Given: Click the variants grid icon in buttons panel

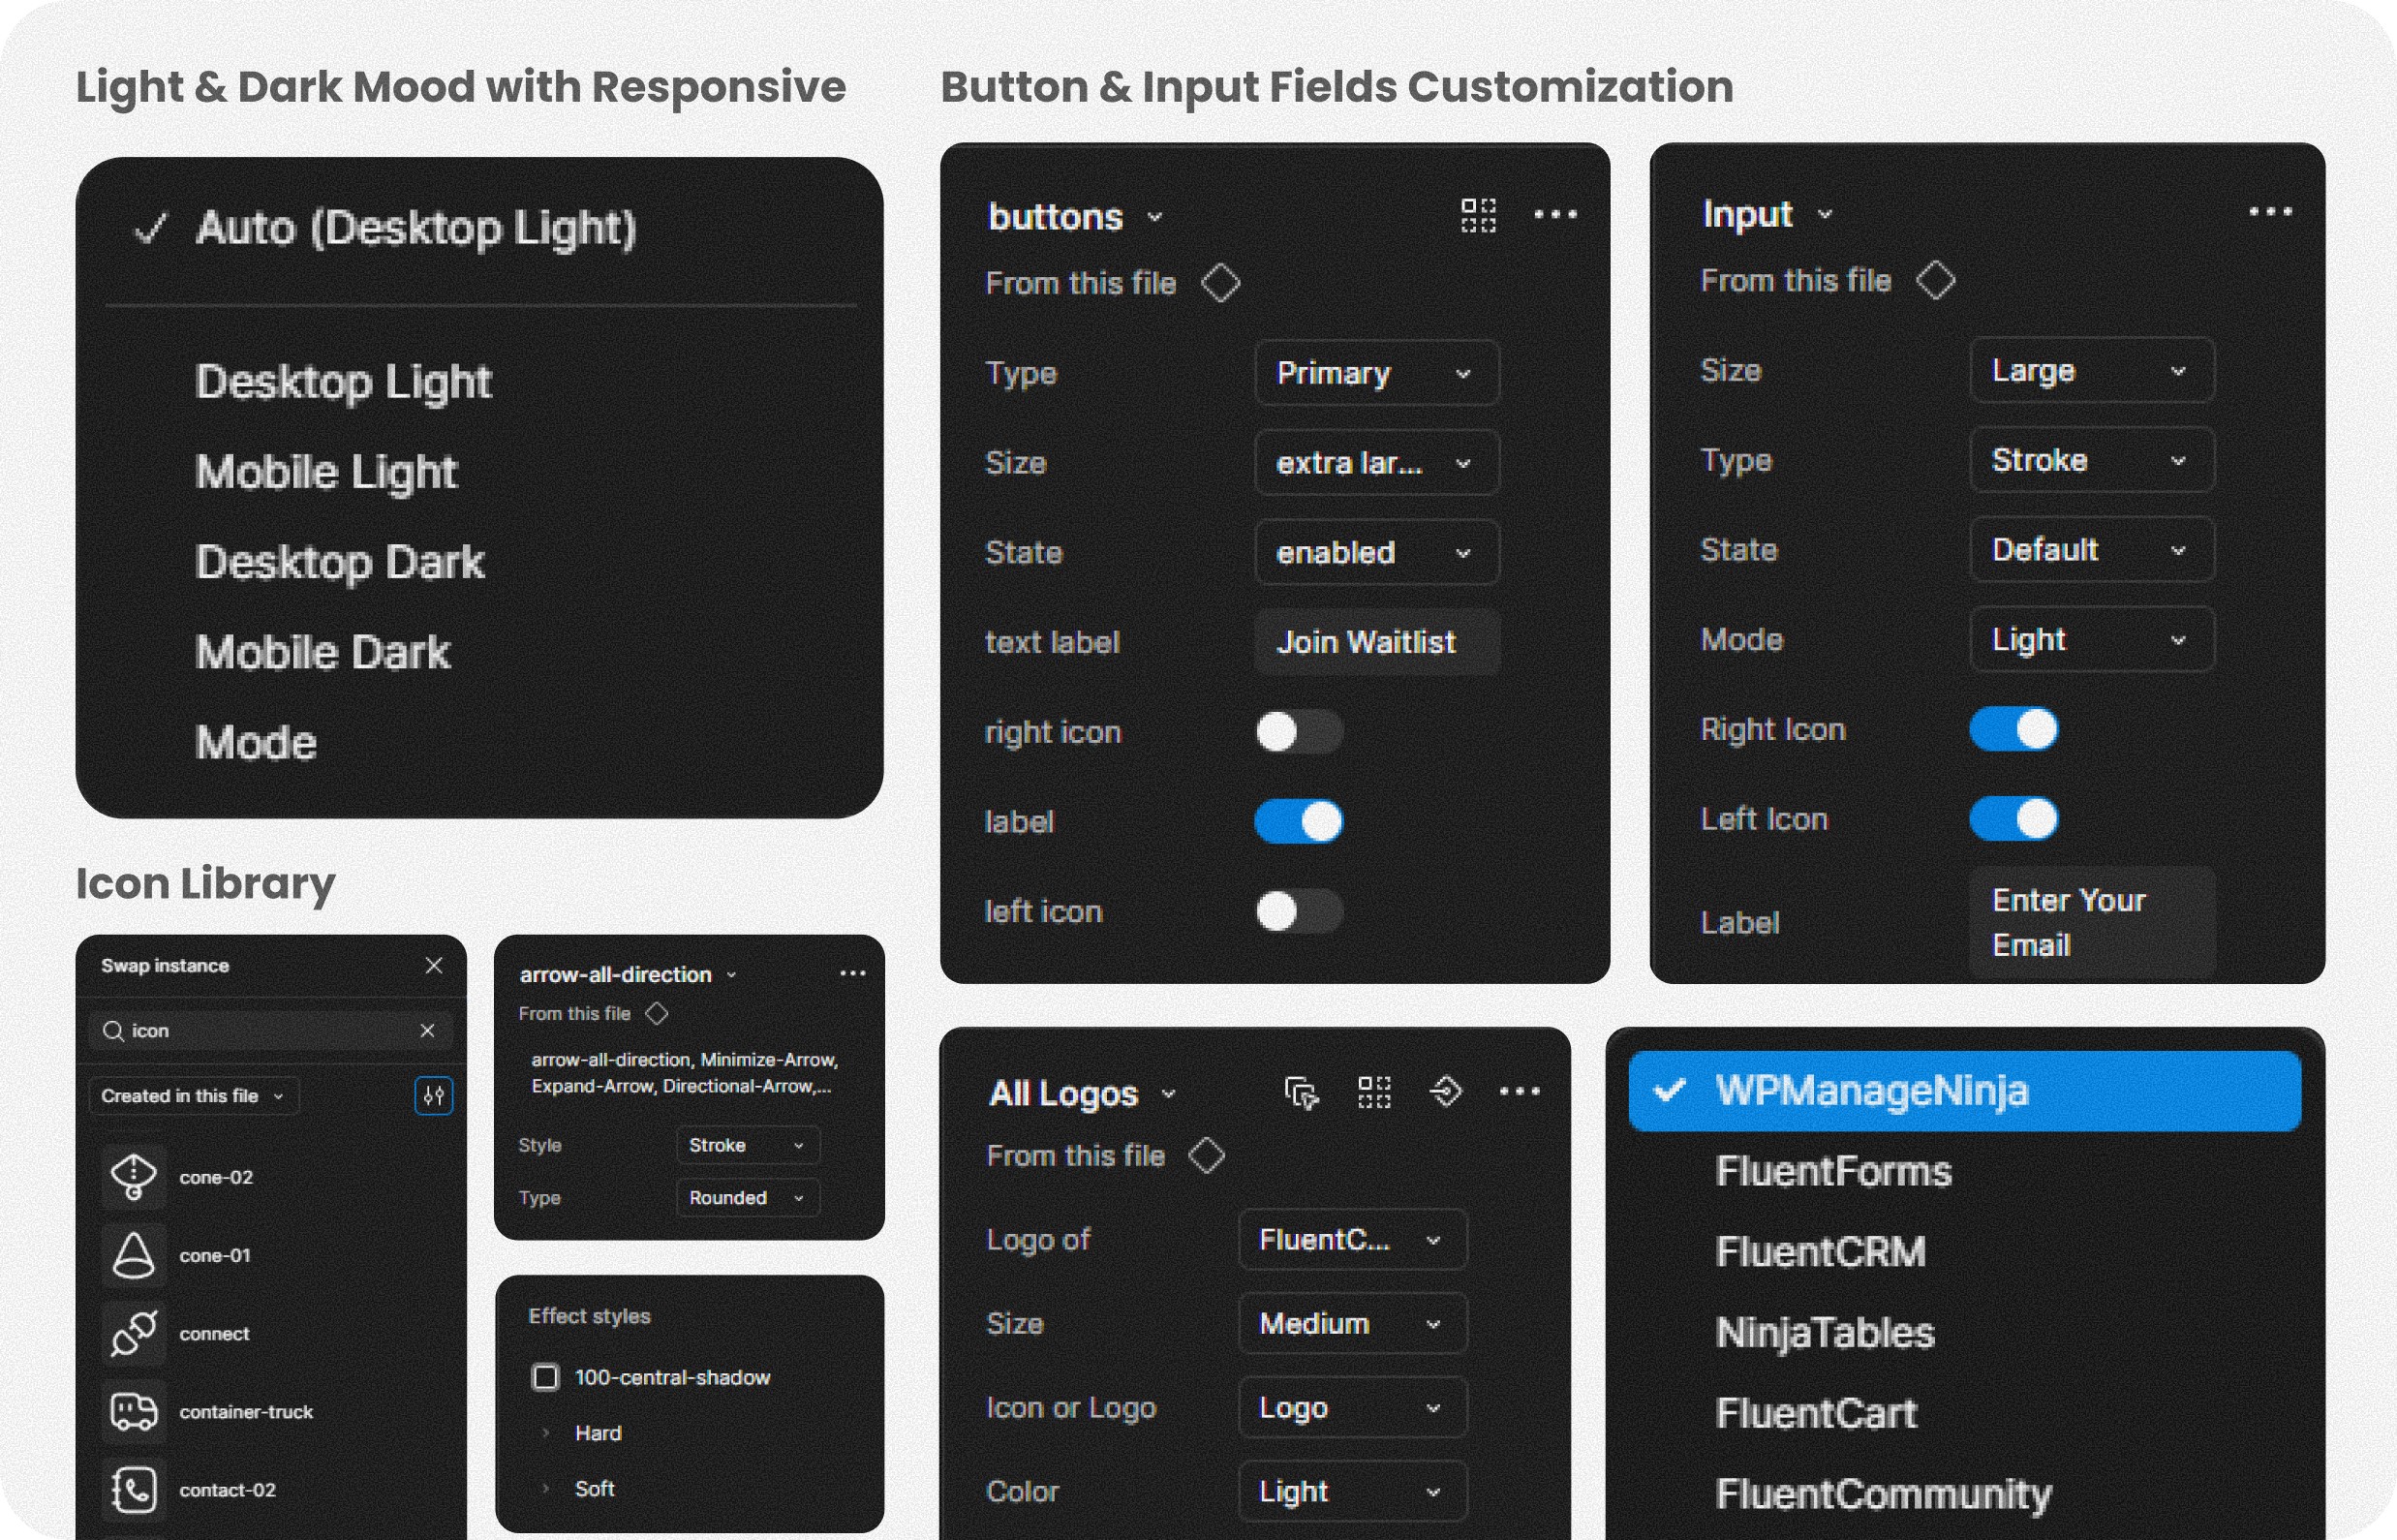Looking at the screenshot, I should point(1477,214).
